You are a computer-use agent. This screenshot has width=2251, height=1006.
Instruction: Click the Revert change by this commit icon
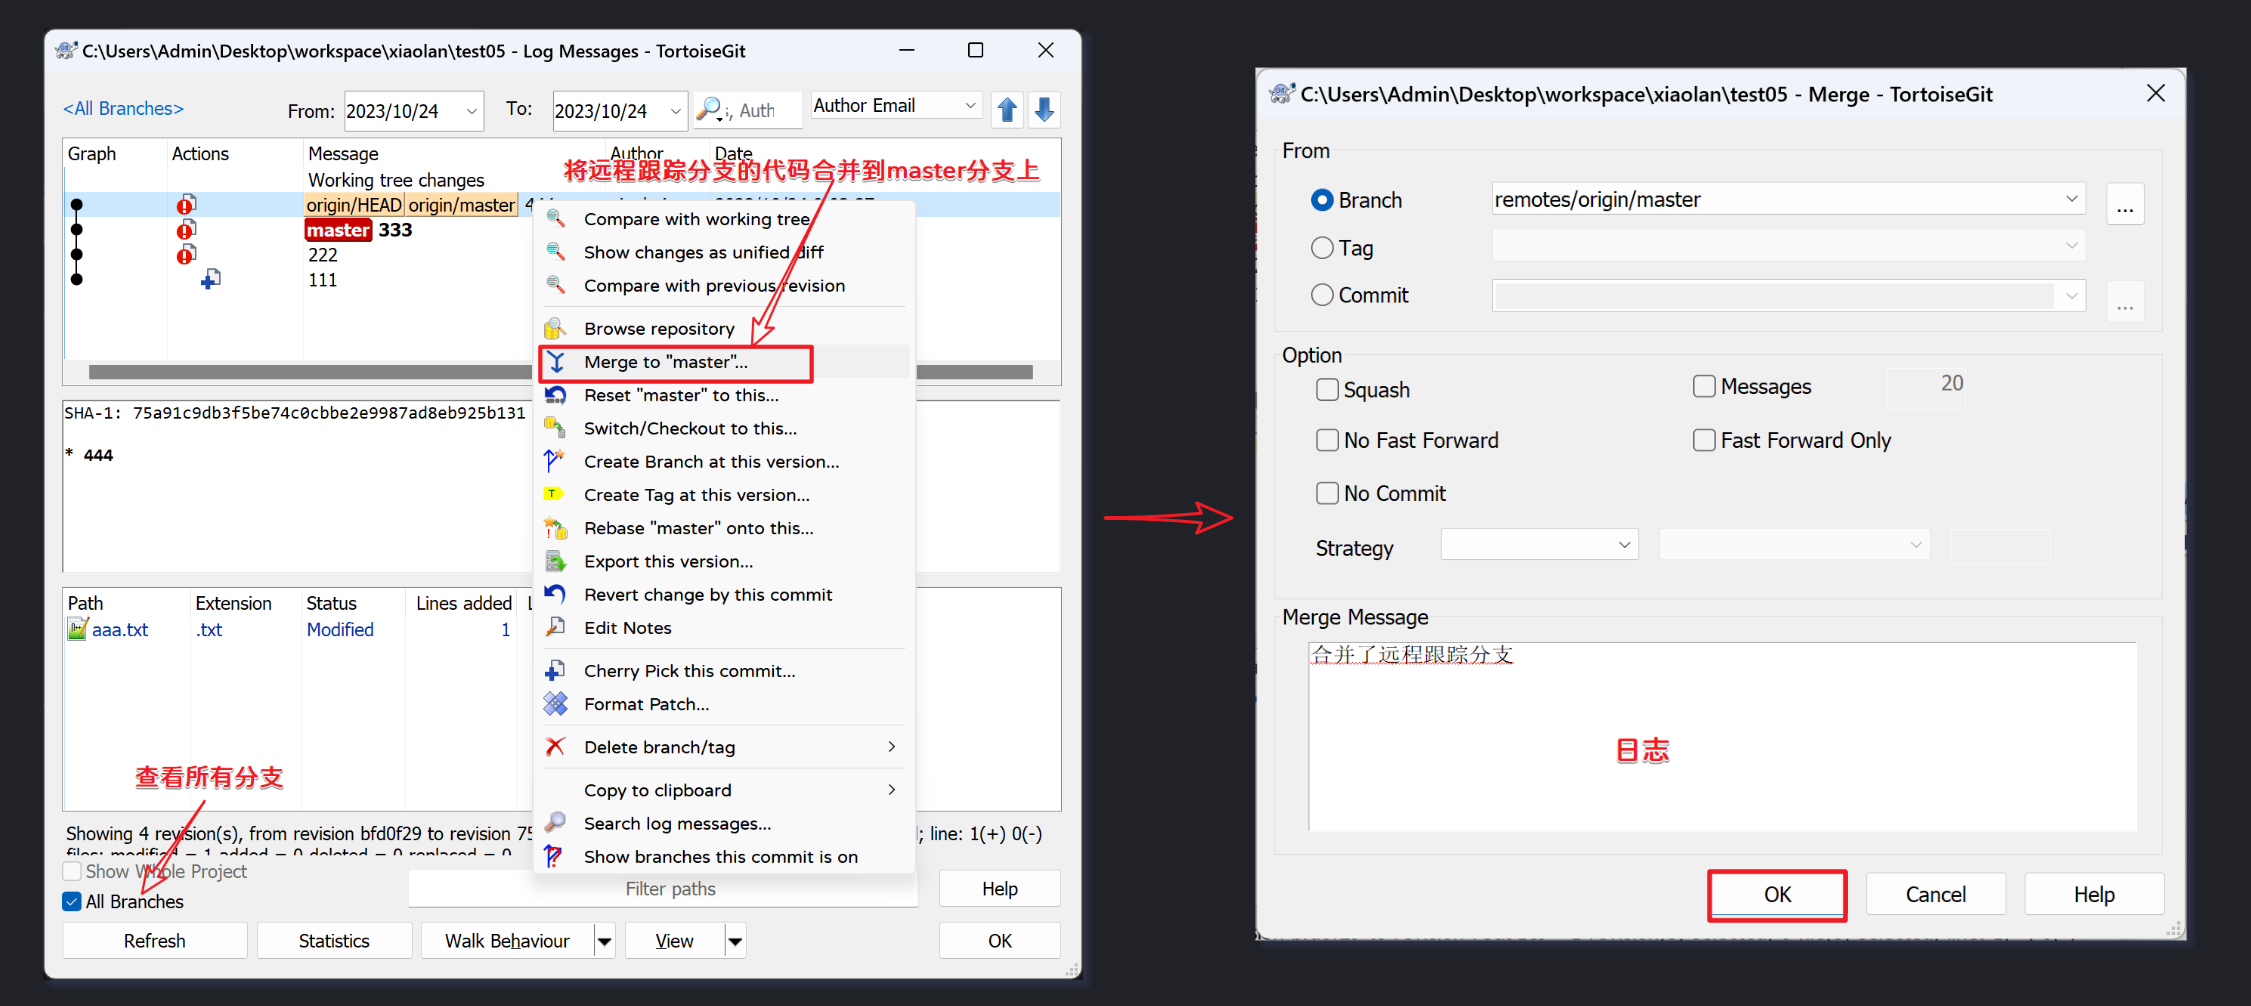555,594
